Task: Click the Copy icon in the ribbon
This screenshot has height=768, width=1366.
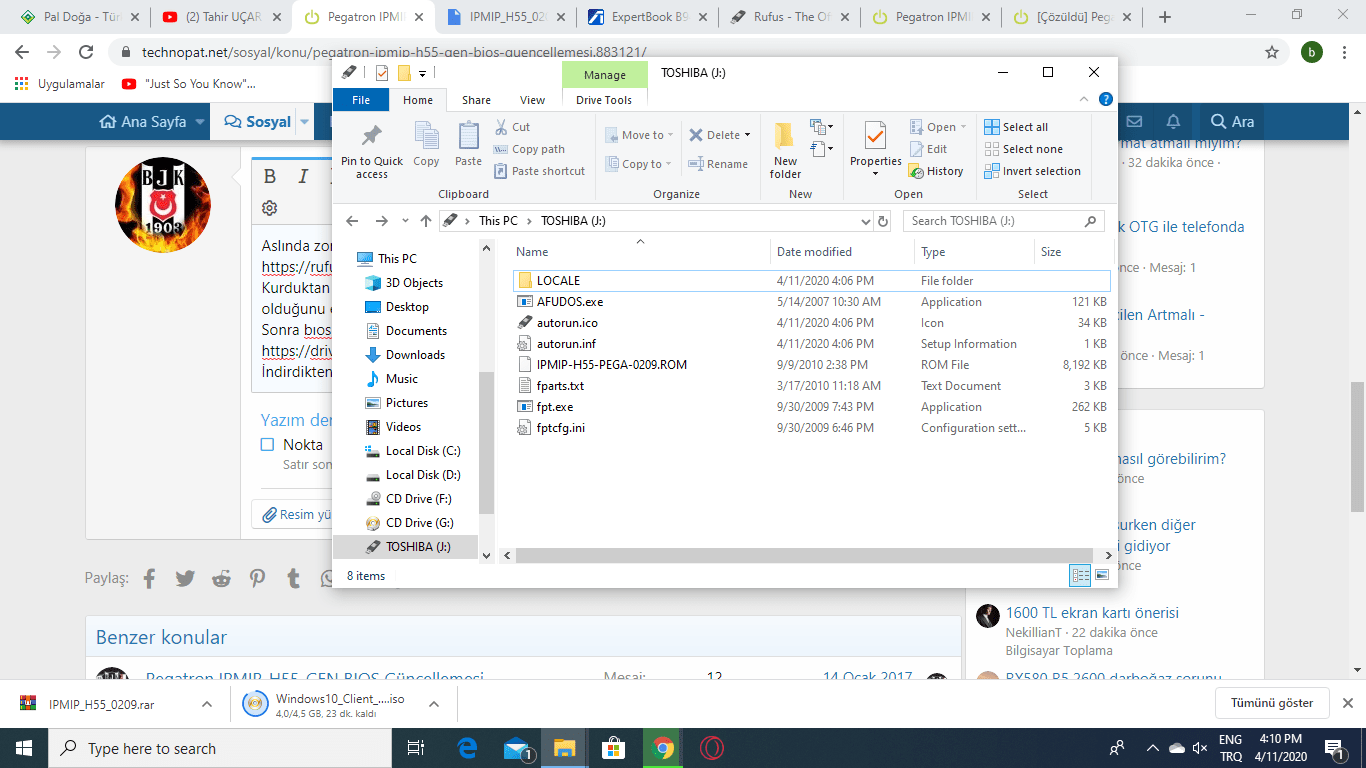Action: [x=426, y=145]
